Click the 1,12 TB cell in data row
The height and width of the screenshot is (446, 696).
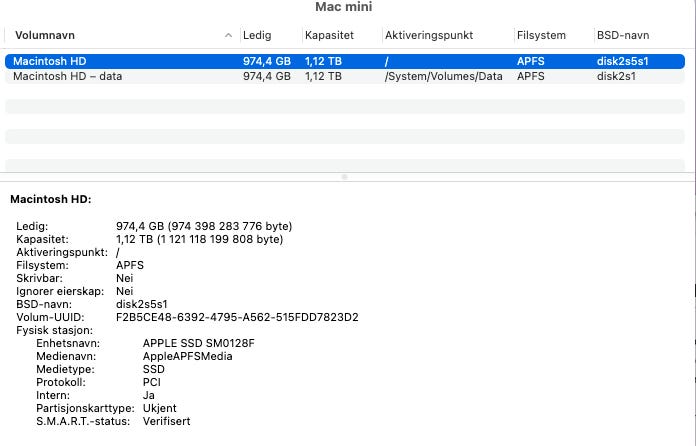(323, 76)
